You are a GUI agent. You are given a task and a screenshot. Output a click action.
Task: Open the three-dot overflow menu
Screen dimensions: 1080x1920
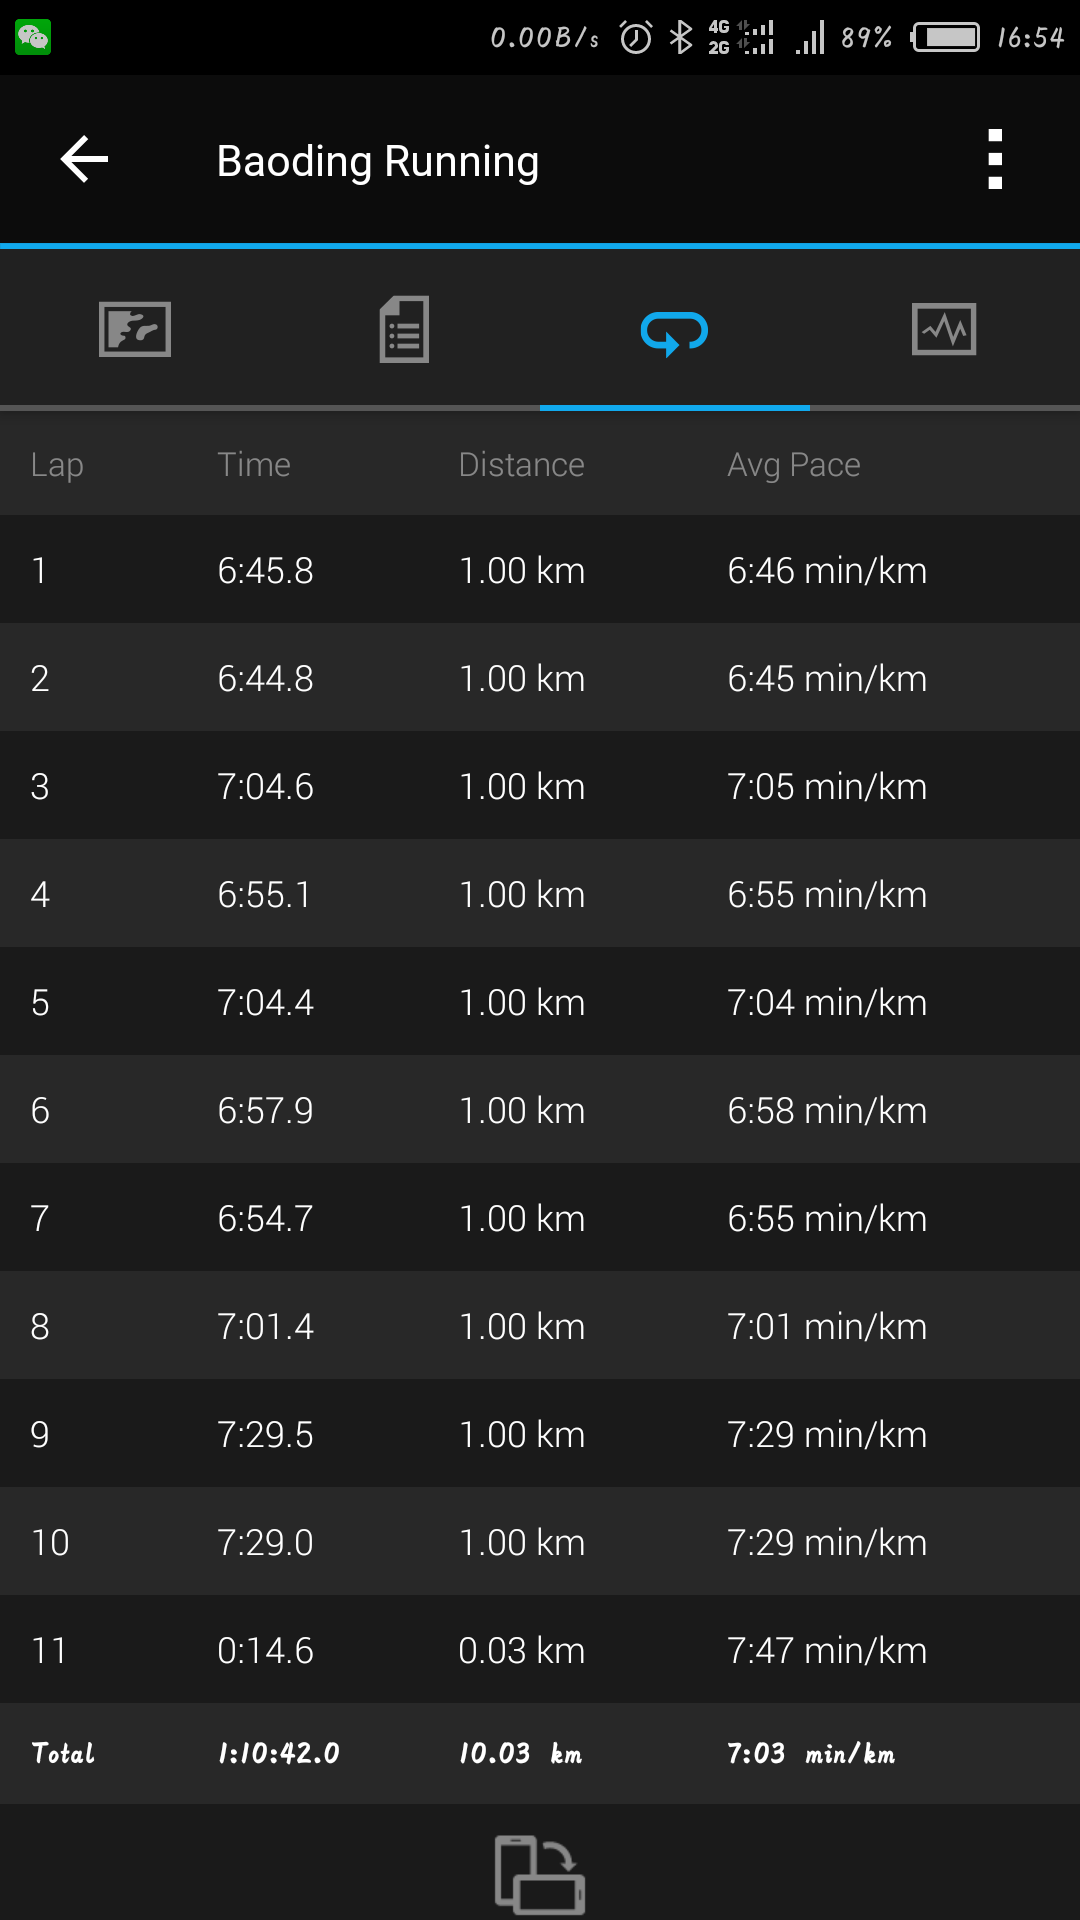[x=994, y=160]
